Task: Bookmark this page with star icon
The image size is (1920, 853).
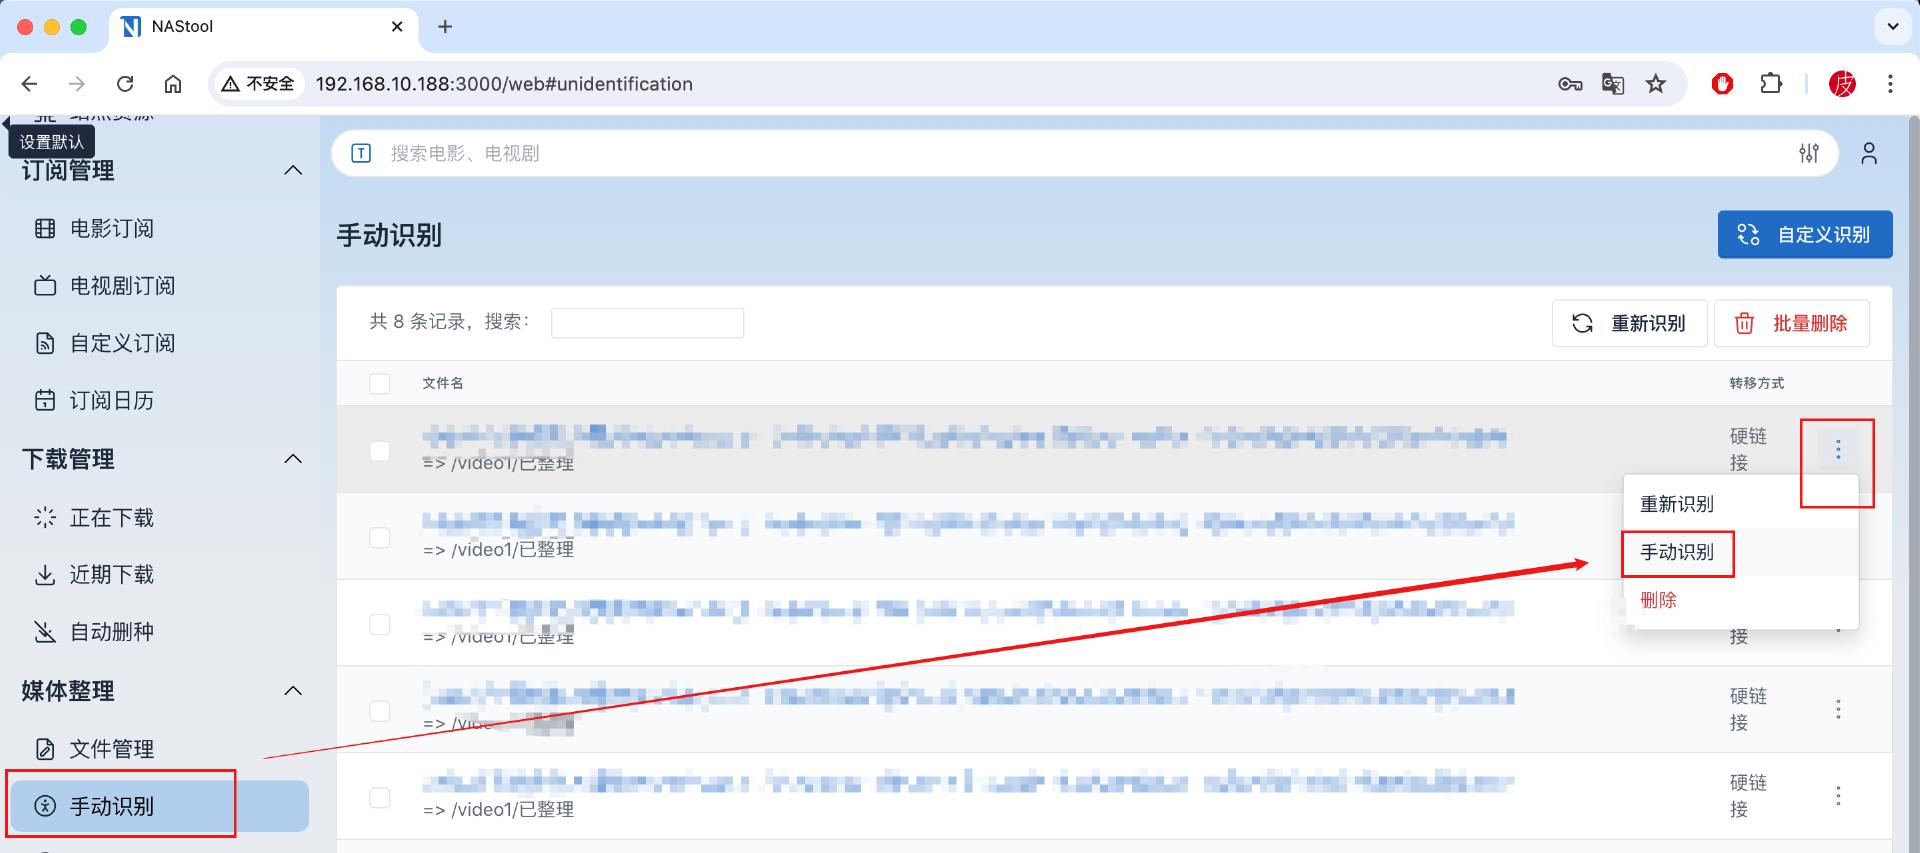Action: [1656, 84]
